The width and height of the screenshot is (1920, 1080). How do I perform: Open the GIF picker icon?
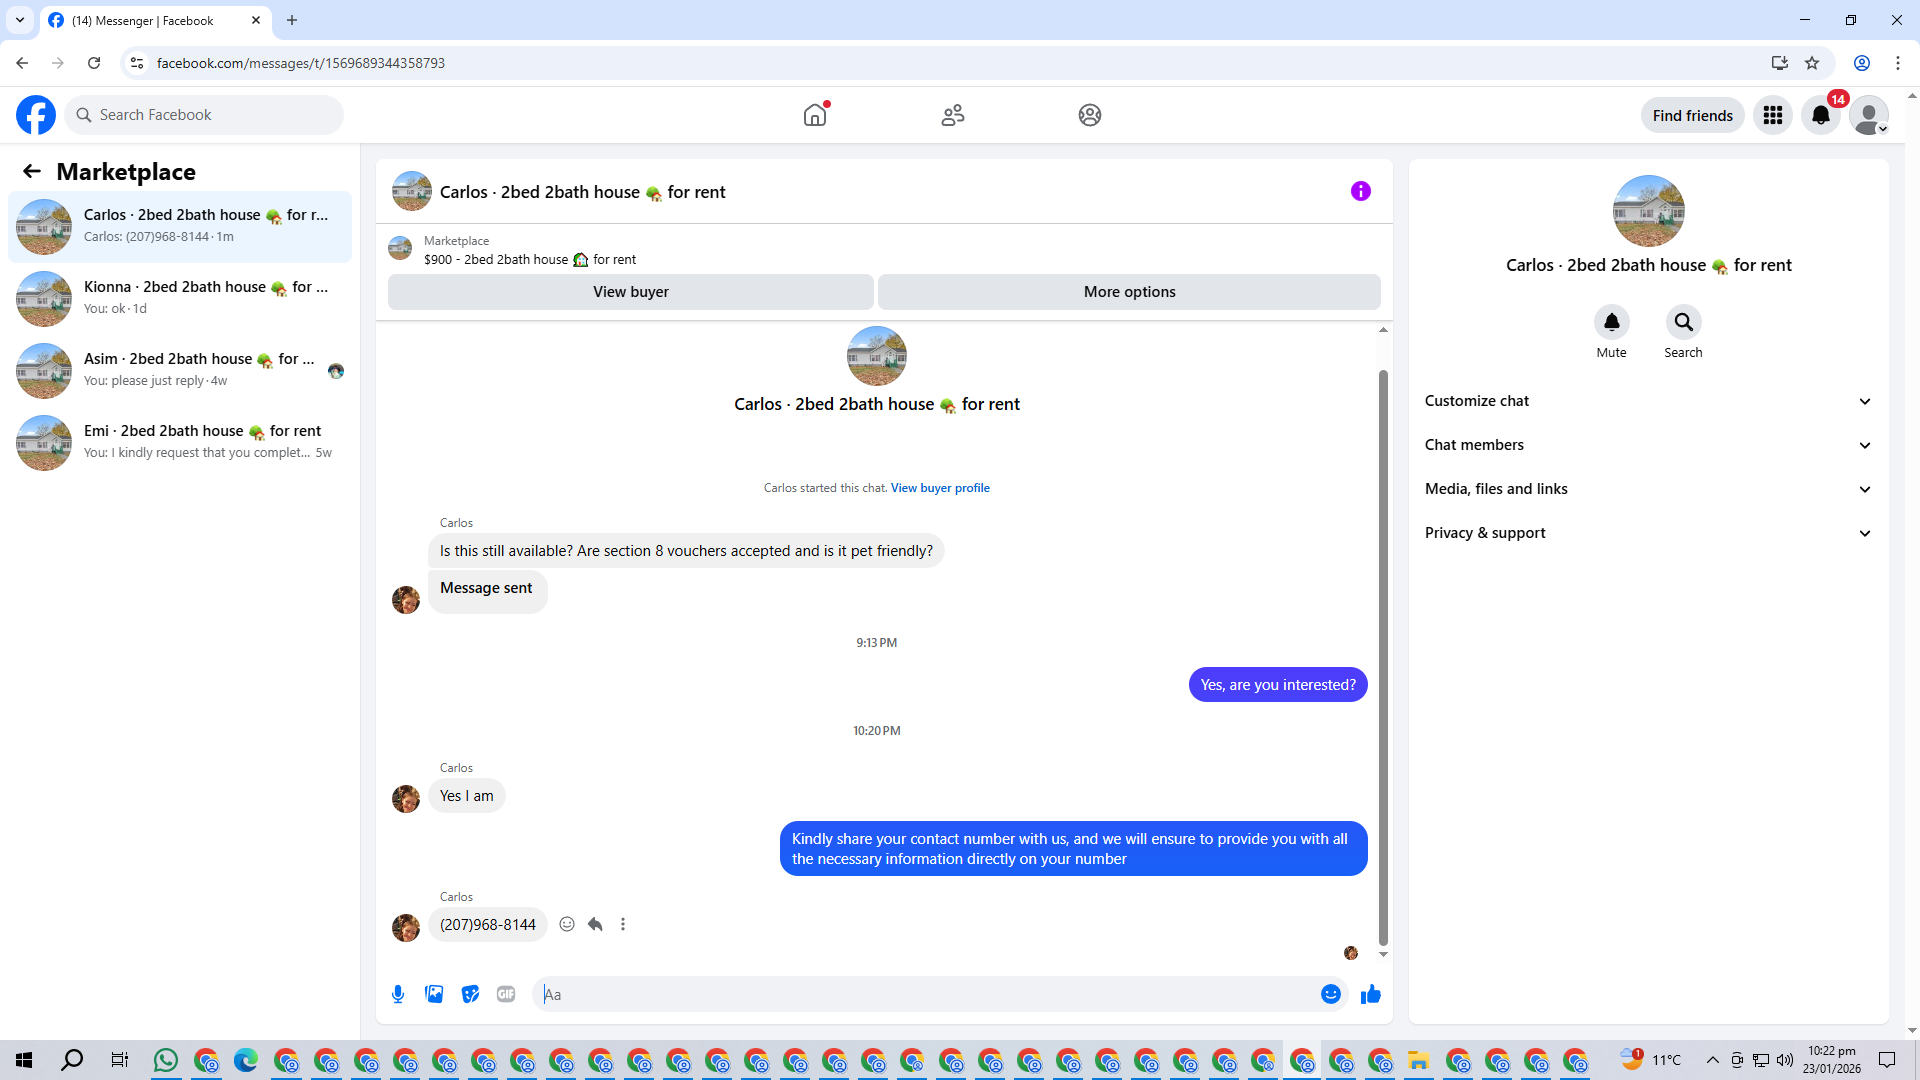point(506,994)
